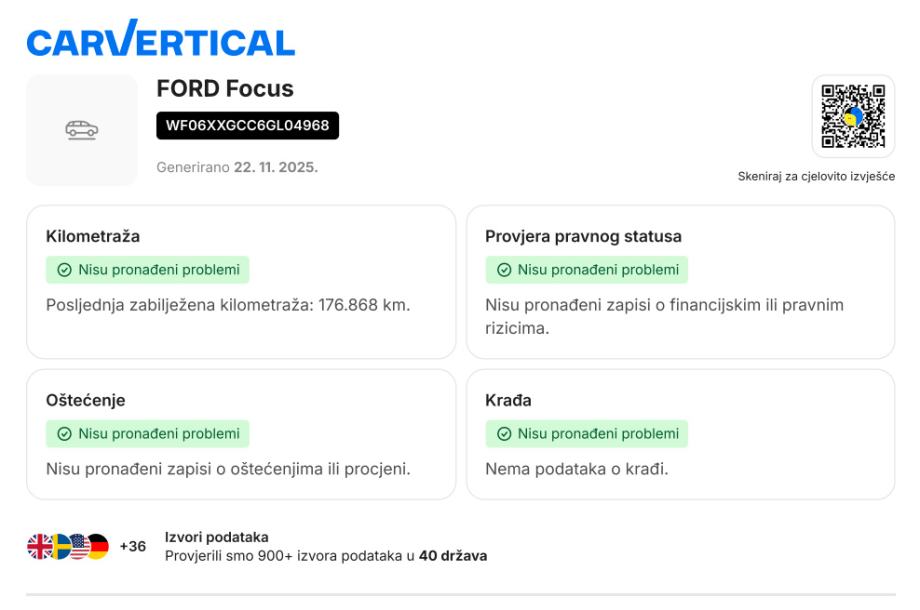Open the Provjera pravnog statusa card heading
920x610 pixels.
583,237
